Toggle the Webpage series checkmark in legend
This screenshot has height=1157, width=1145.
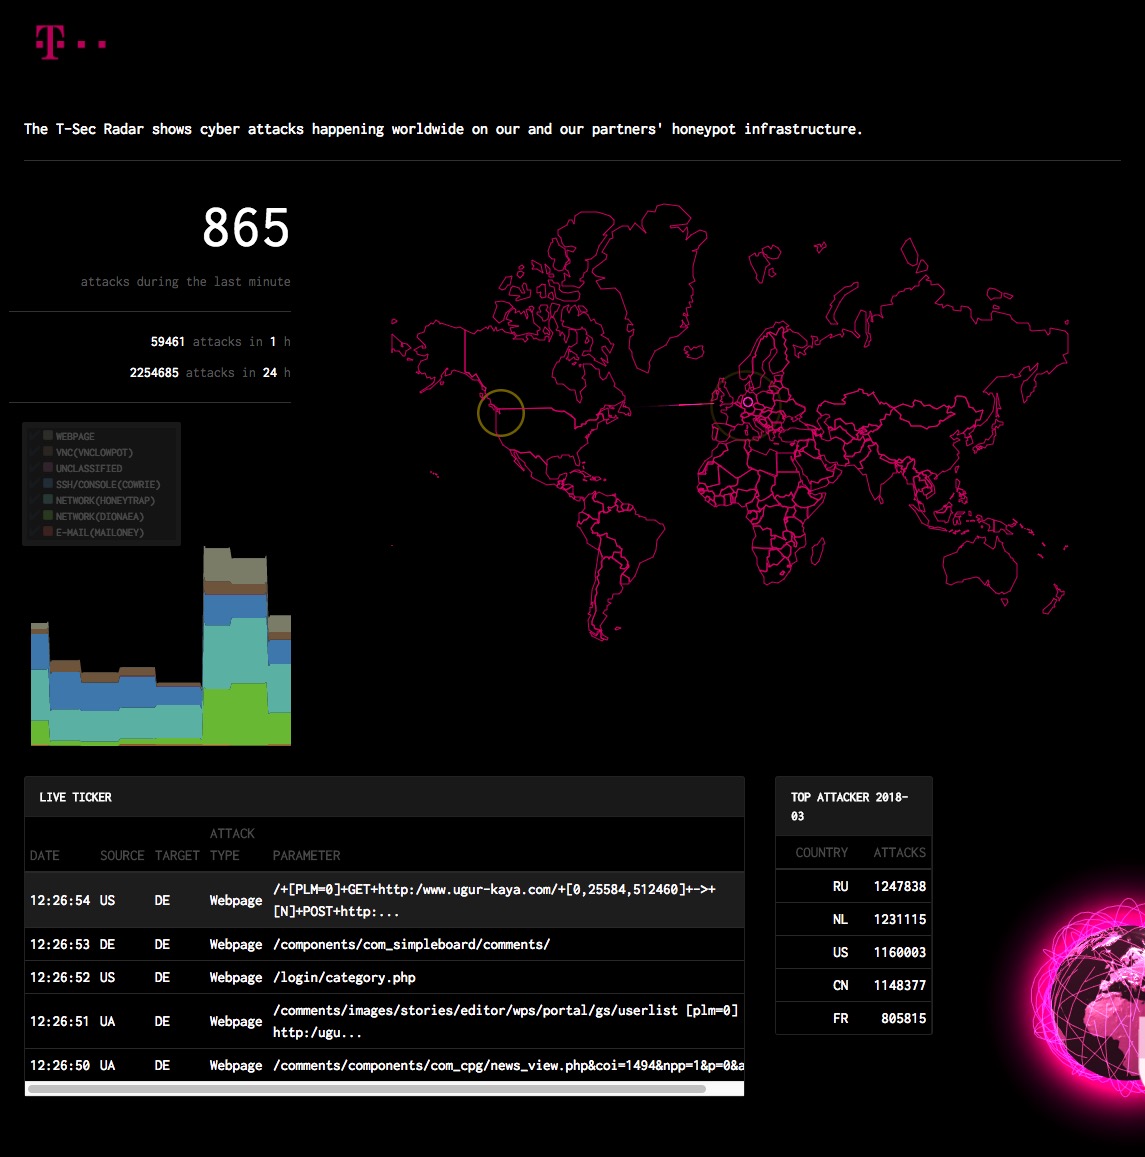[x=35, y=436]
